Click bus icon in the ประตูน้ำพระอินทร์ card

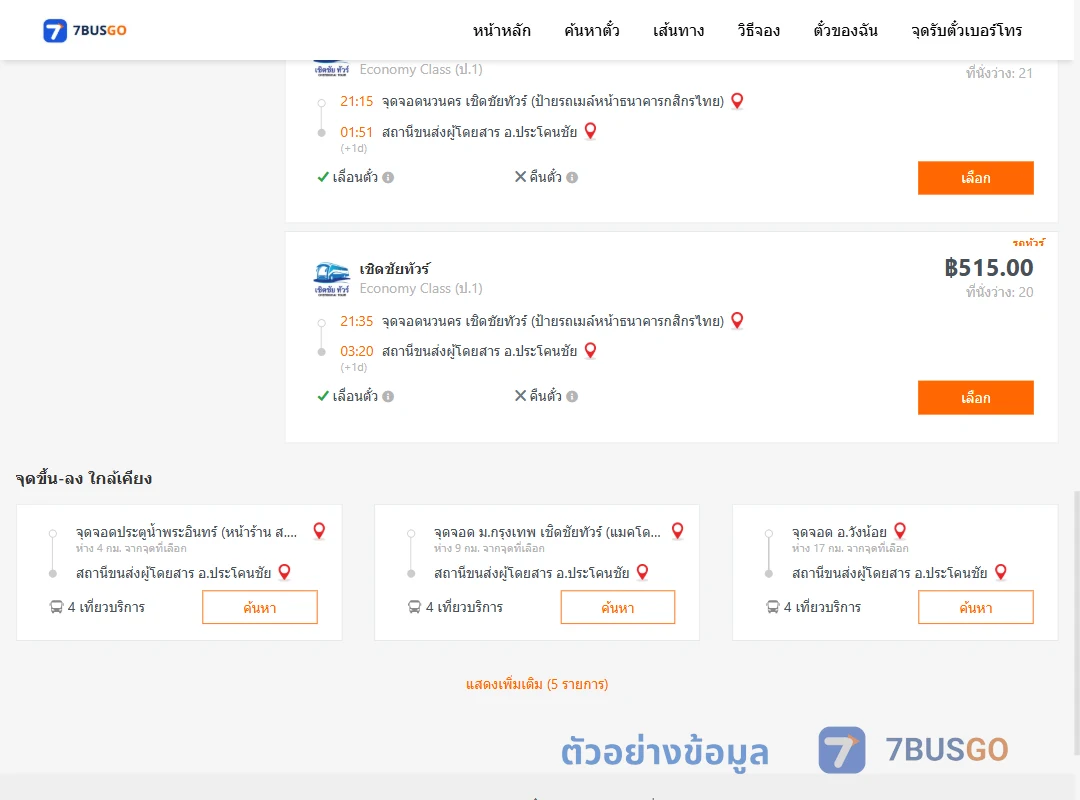pyautogui.click(x=56, y=607)
